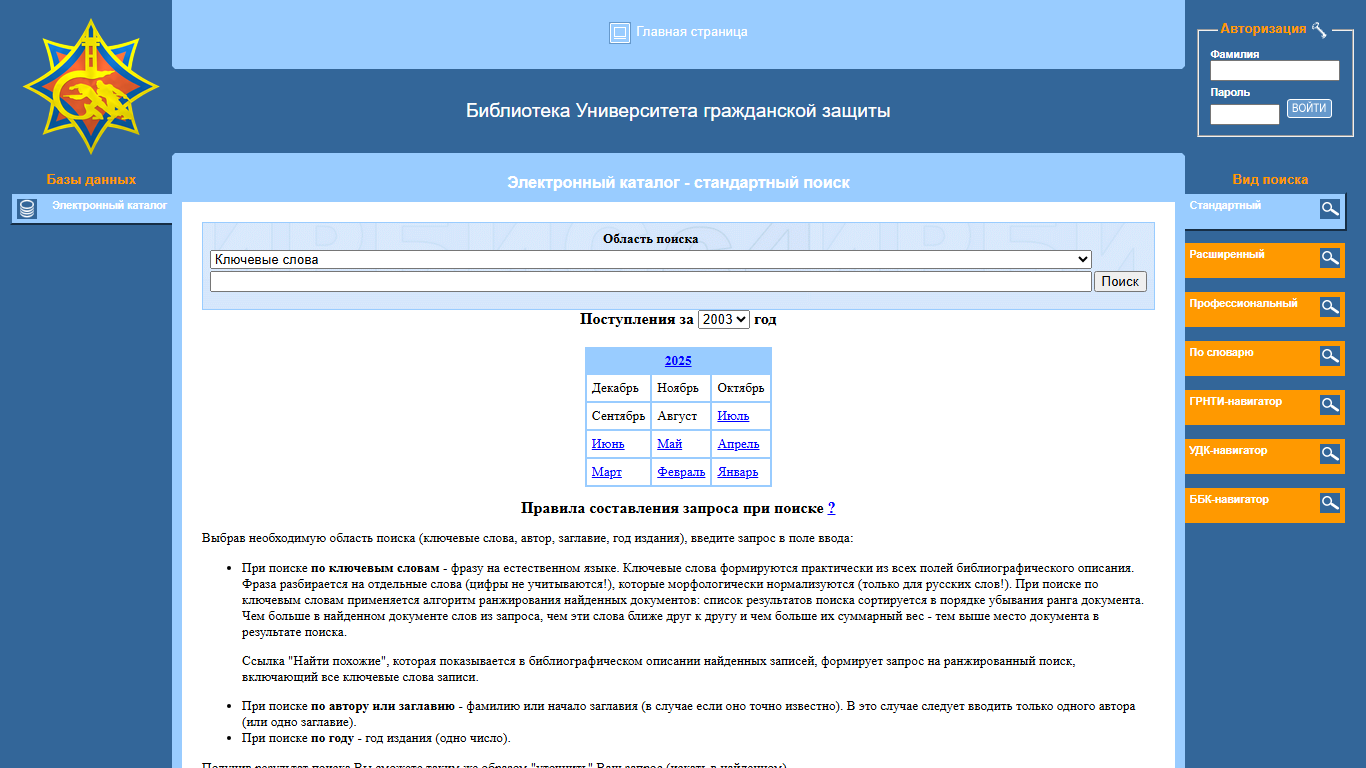Open ГРНТИ-навигатор search
1366x768 pixels.
point(1235,402)
